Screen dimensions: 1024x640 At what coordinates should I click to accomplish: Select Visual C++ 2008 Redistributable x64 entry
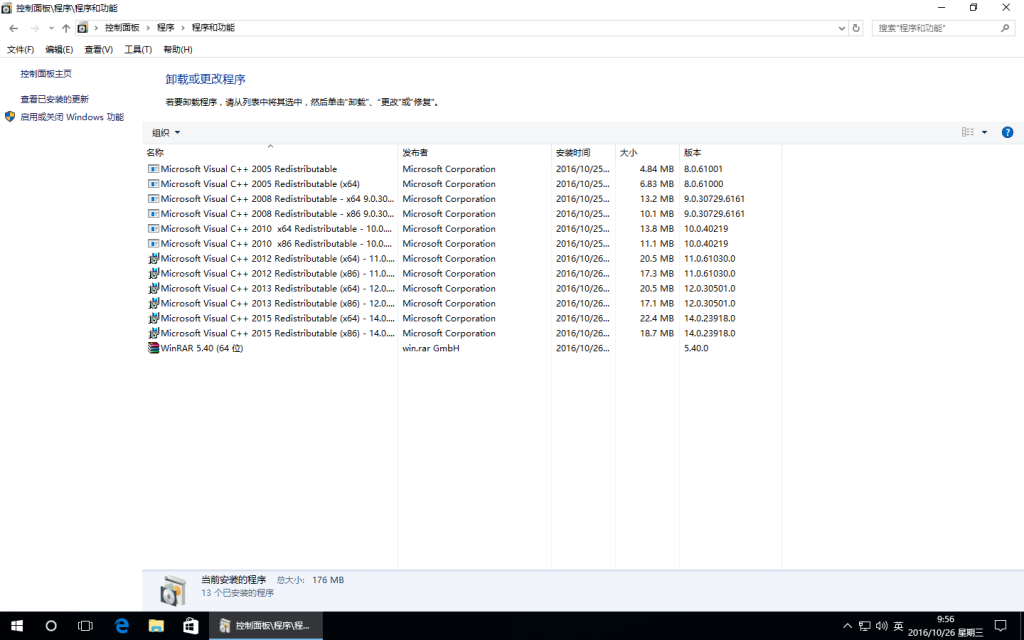[463, 199]
